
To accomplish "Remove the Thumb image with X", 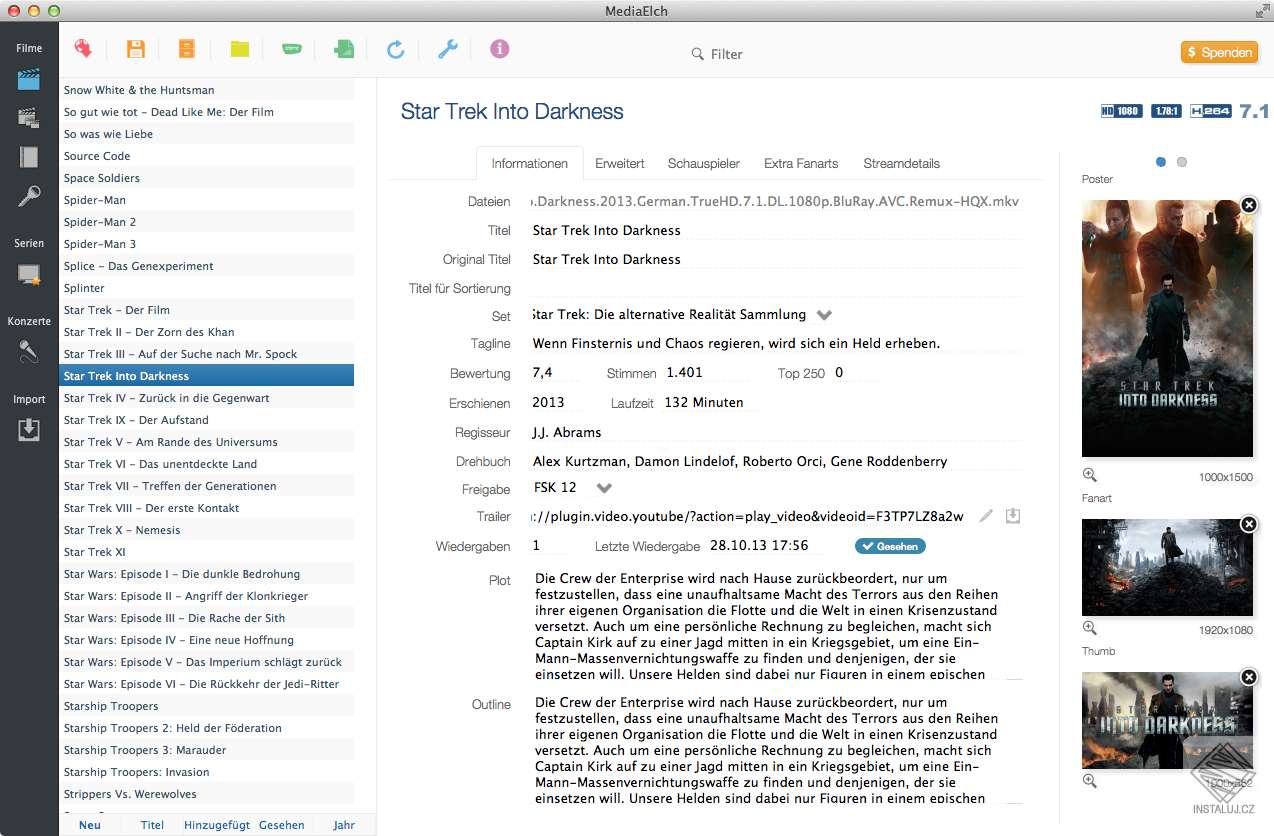I will click(x=1248, y=677).
